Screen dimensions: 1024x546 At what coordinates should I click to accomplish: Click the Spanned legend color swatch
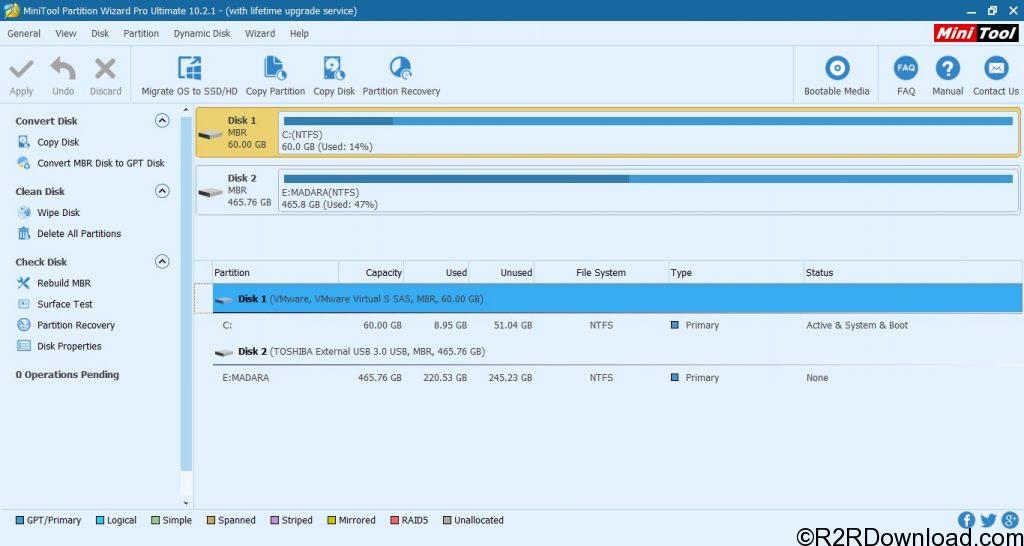point(211,521)
